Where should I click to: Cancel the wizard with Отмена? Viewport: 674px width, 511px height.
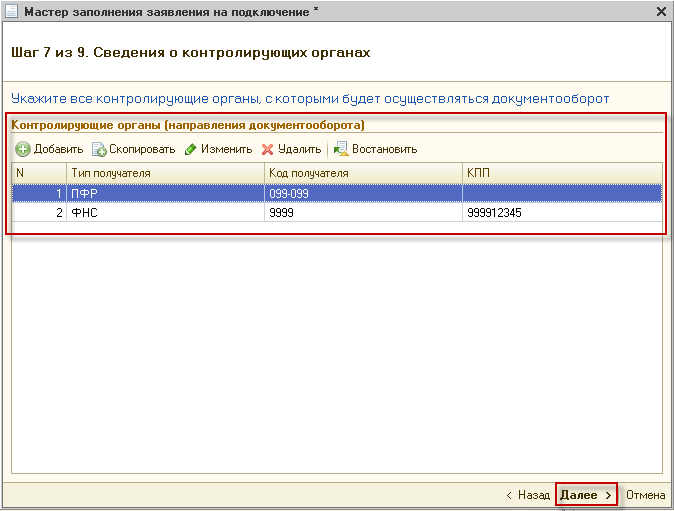(646, 495)
